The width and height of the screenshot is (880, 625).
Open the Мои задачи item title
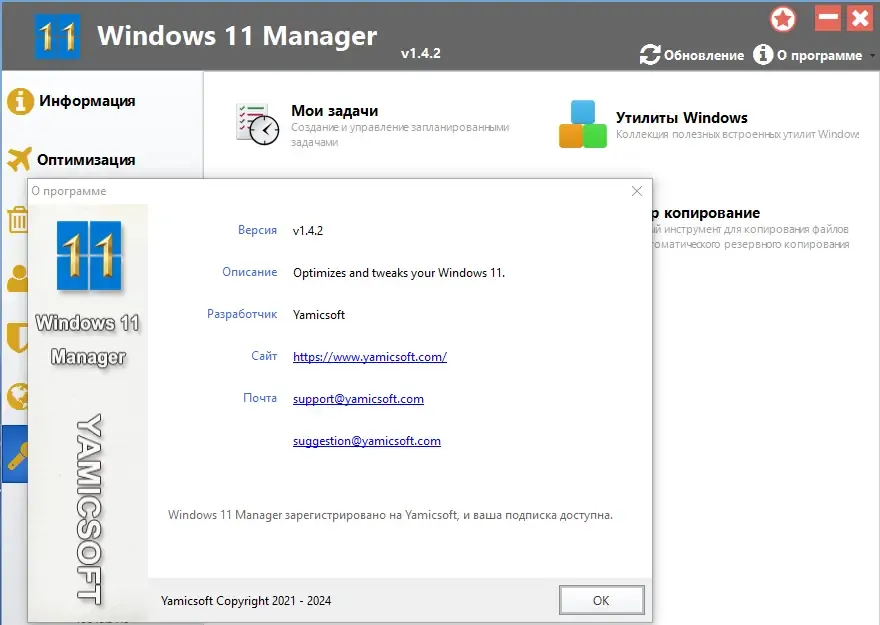(x=334, y=111)
